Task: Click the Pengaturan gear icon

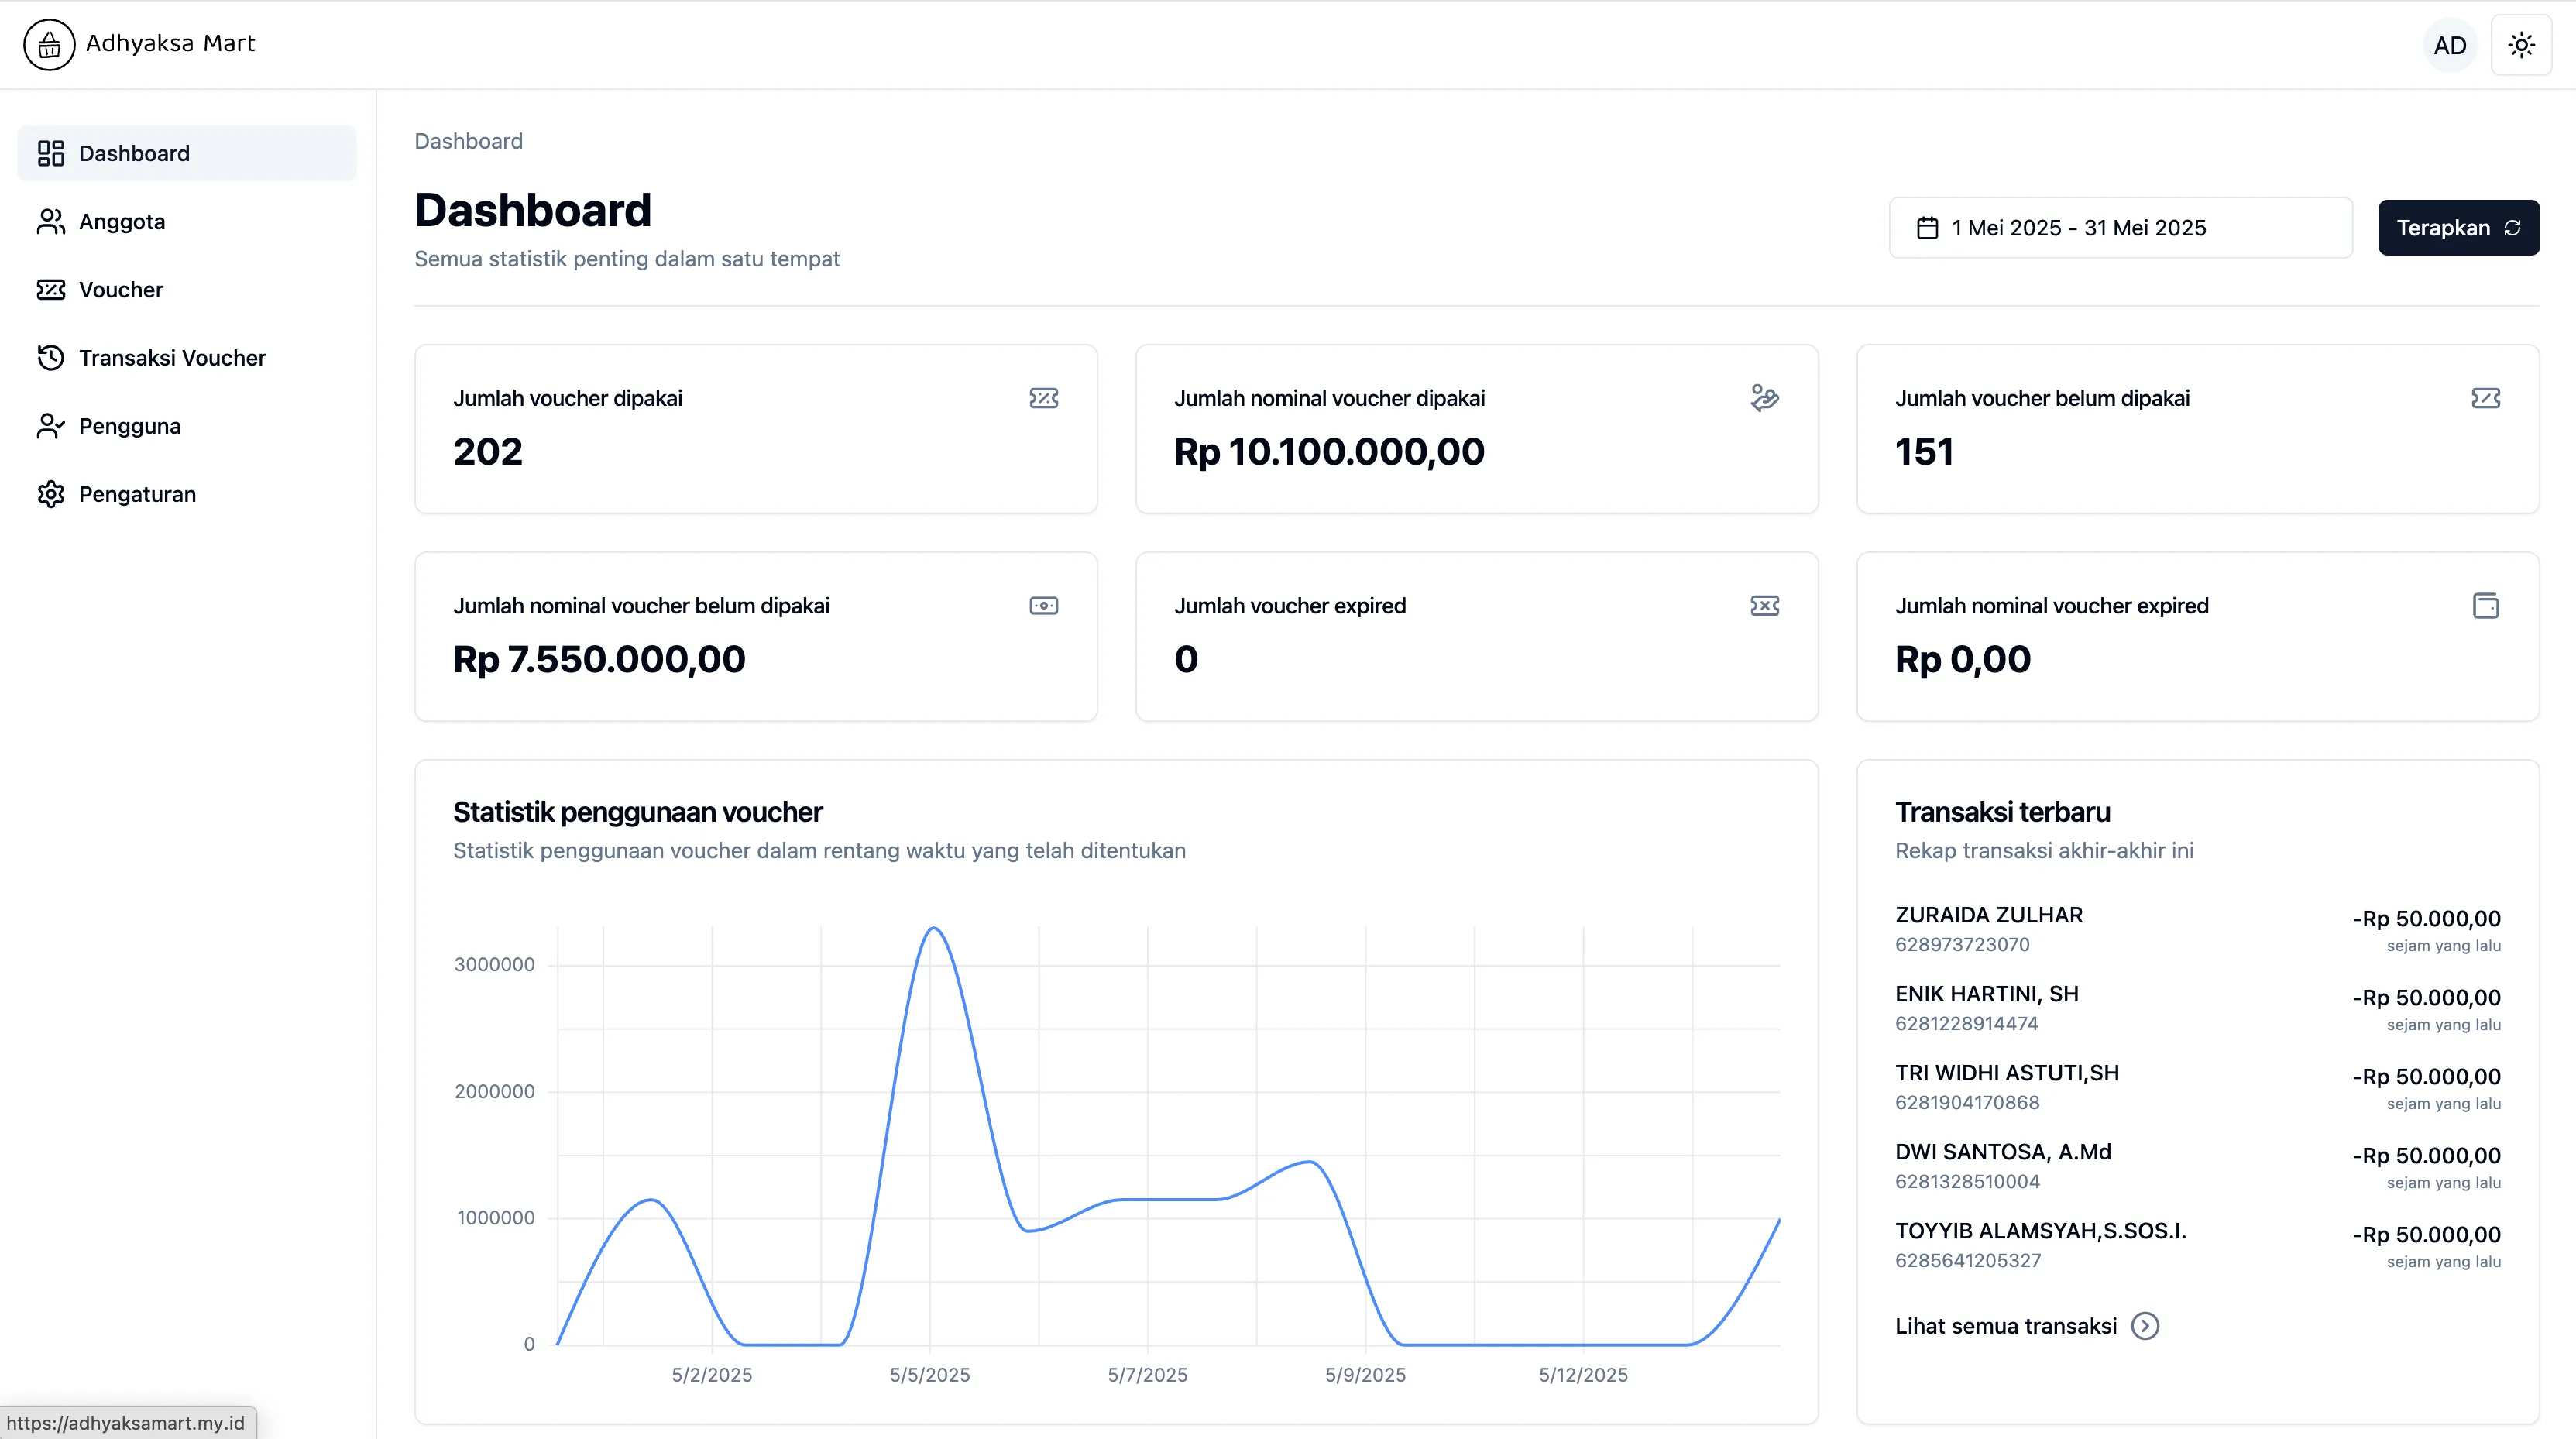Action: 50,494
